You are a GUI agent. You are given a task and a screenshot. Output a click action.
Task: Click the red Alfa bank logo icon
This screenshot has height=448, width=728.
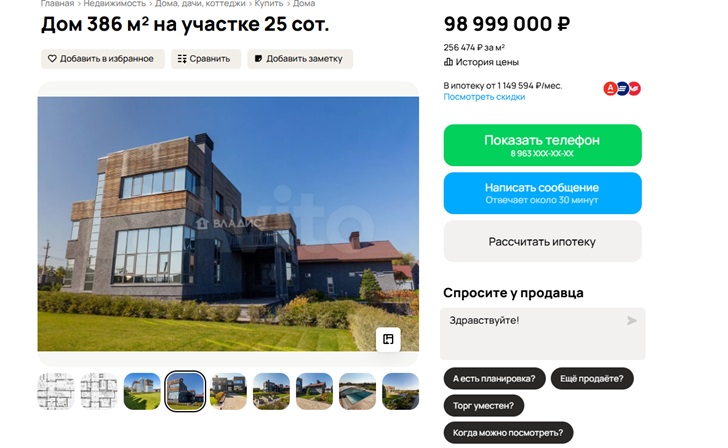[x=610, y=88]
